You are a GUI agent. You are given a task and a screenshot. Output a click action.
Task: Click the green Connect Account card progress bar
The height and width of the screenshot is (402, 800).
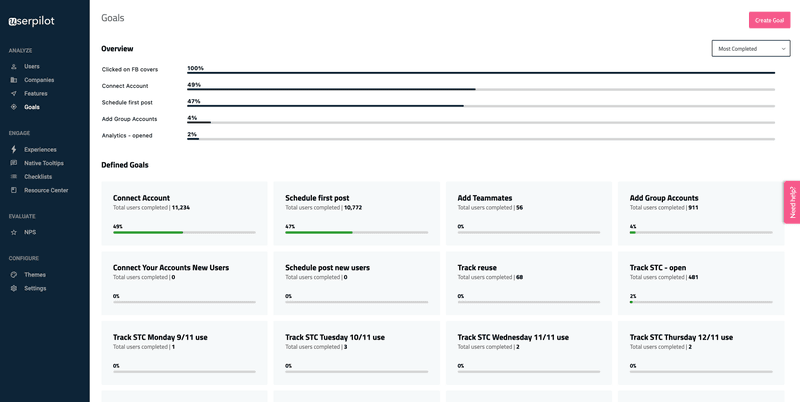[x=184, y=233]
